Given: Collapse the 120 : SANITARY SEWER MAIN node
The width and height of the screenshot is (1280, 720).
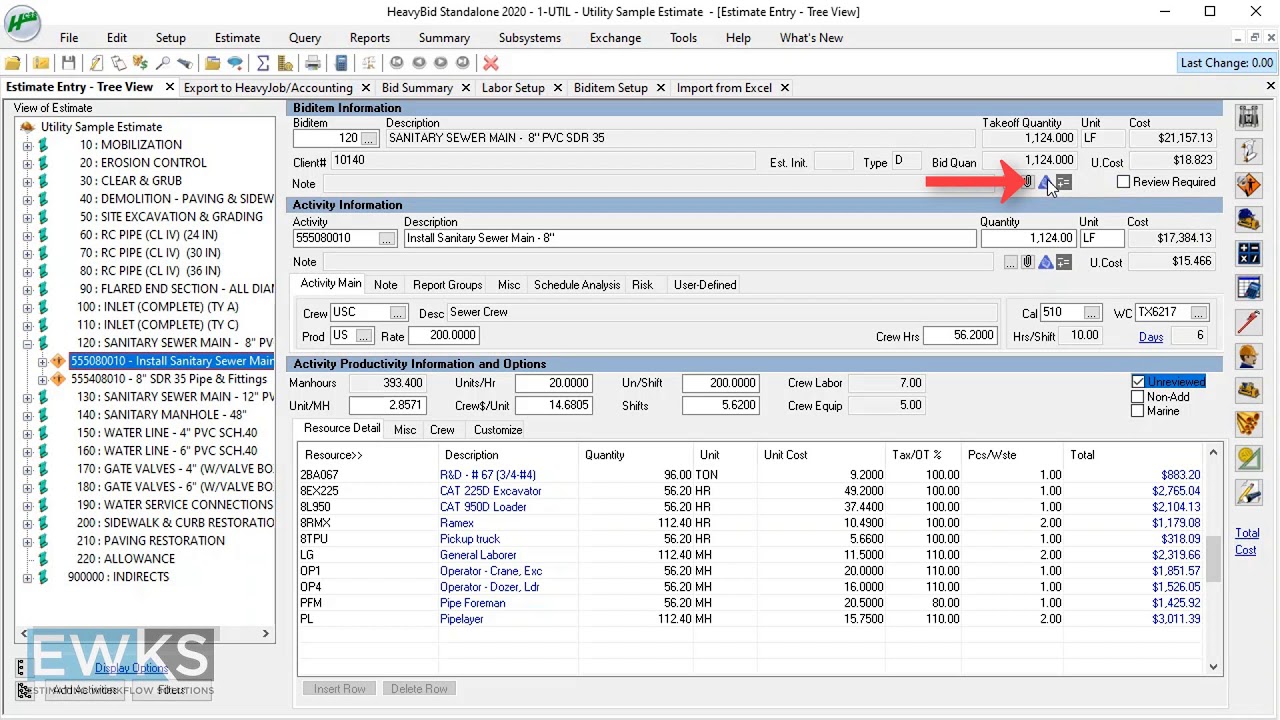Looking at the screenshot, I should (x=27, y=343).
